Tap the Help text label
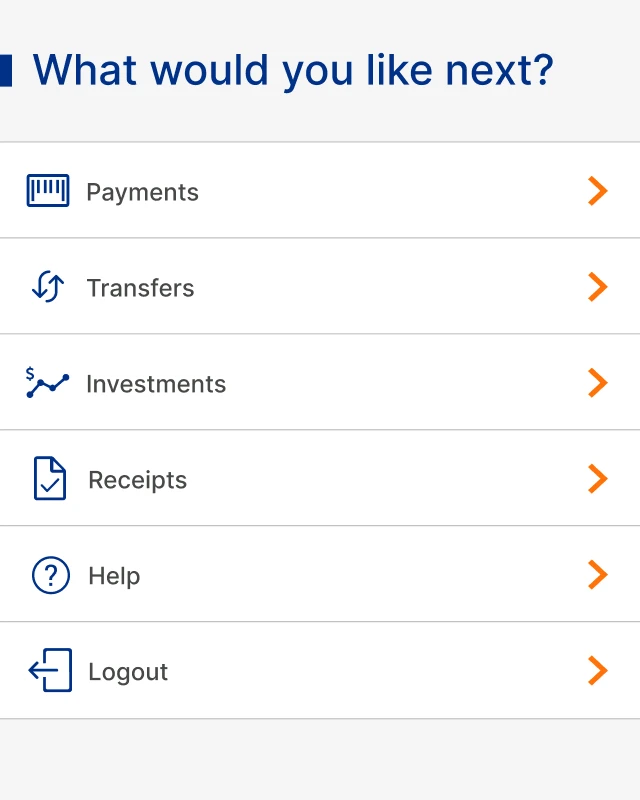Image resolution: width=640 pixels, height=800 pixels. pos(114,576)
